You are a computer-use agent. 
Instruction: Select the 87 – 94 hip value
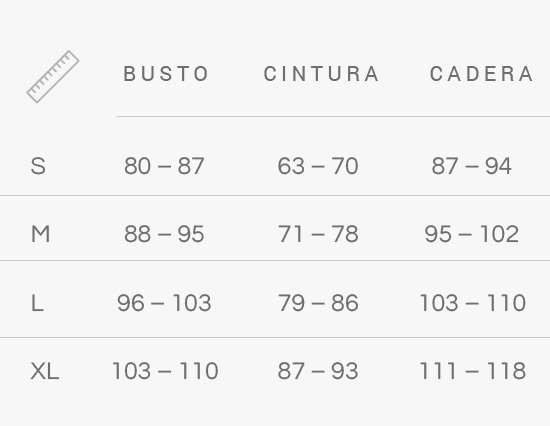[x=472, y=166]
